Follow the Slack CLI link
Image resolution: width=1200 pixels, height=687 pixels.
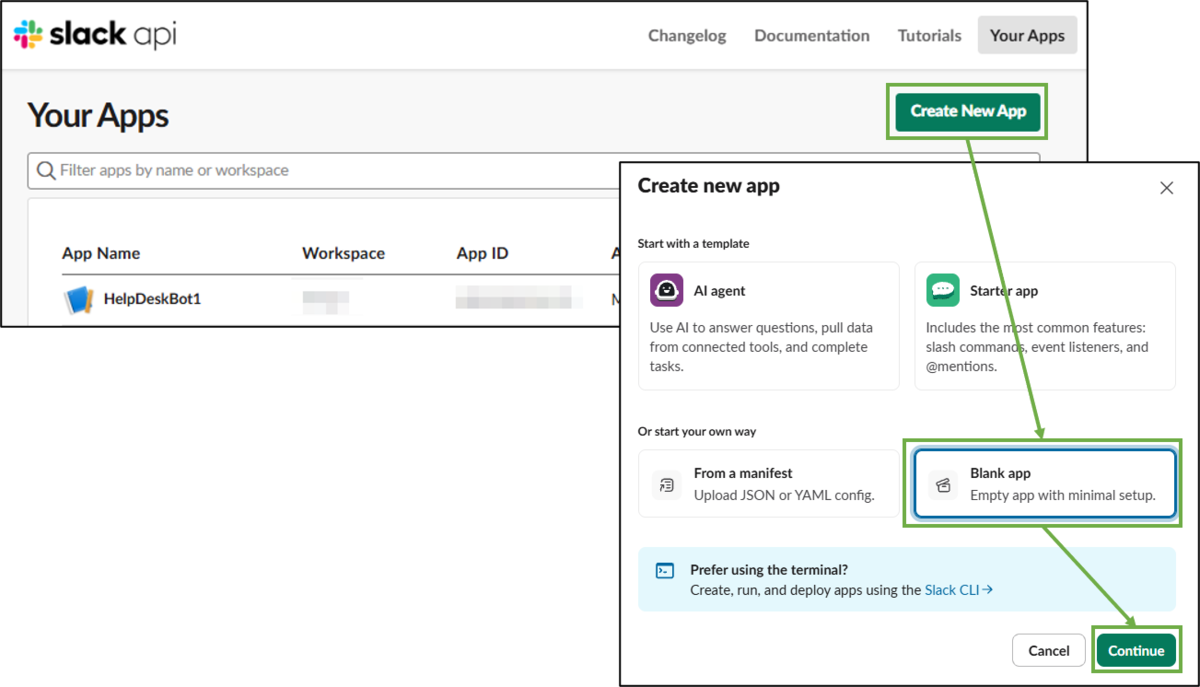pyautogui.click(x=958, y=590)
